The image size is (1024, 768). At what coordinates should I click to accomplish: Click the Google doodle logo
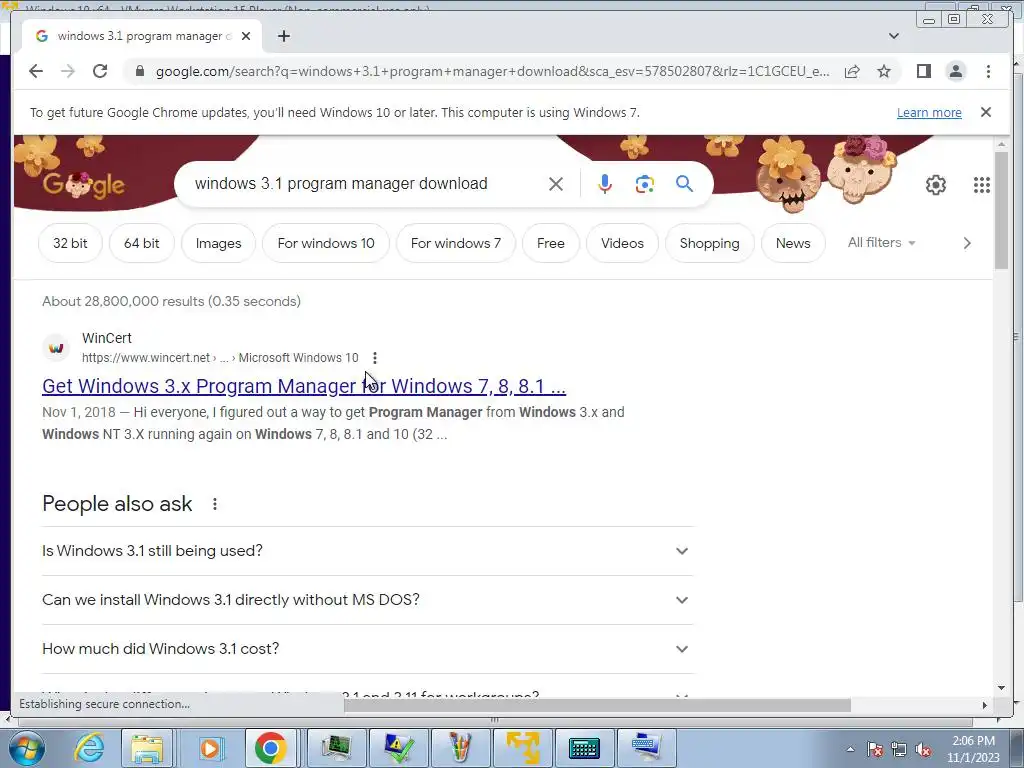pos(84,185)
